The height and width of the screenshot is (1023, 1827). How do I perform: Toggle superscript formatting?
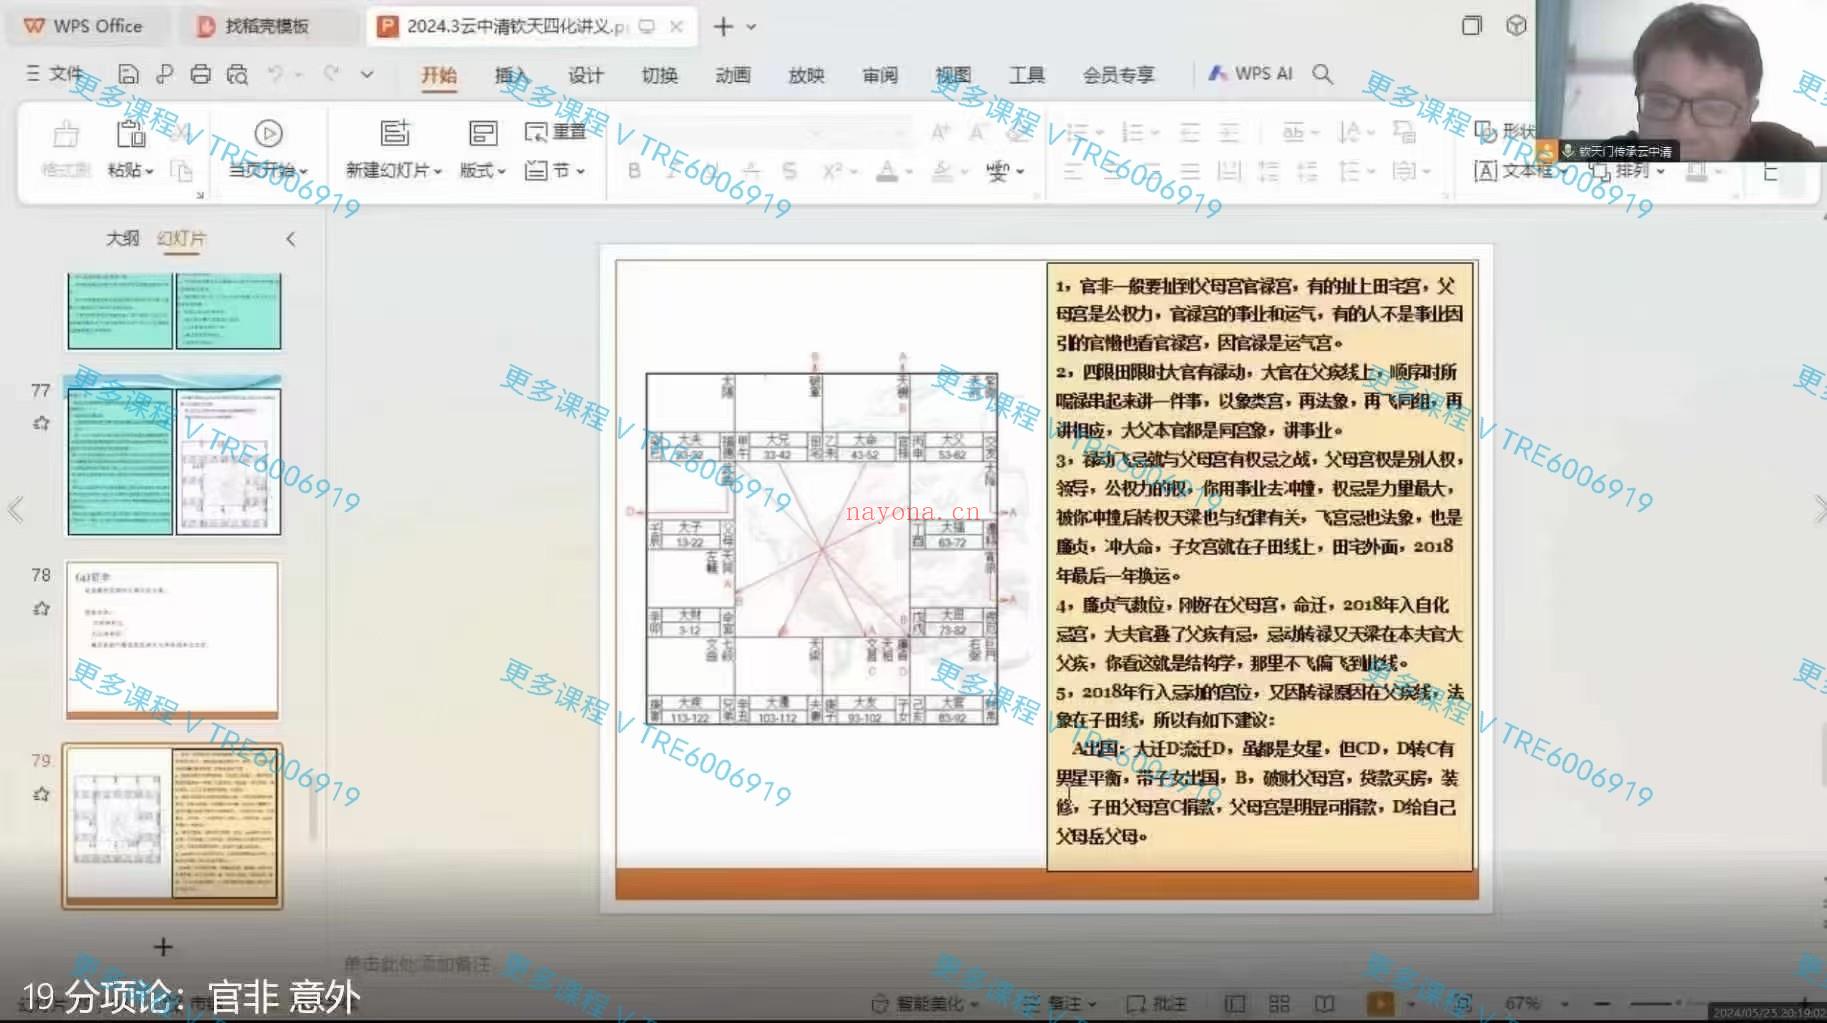pyautogui.click(x=832, y=171)
